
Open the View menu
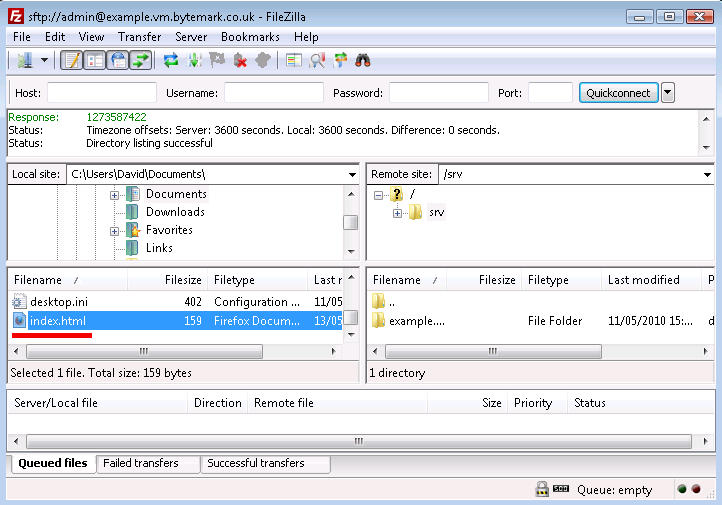pyautogui.click(x=91, y=37)
